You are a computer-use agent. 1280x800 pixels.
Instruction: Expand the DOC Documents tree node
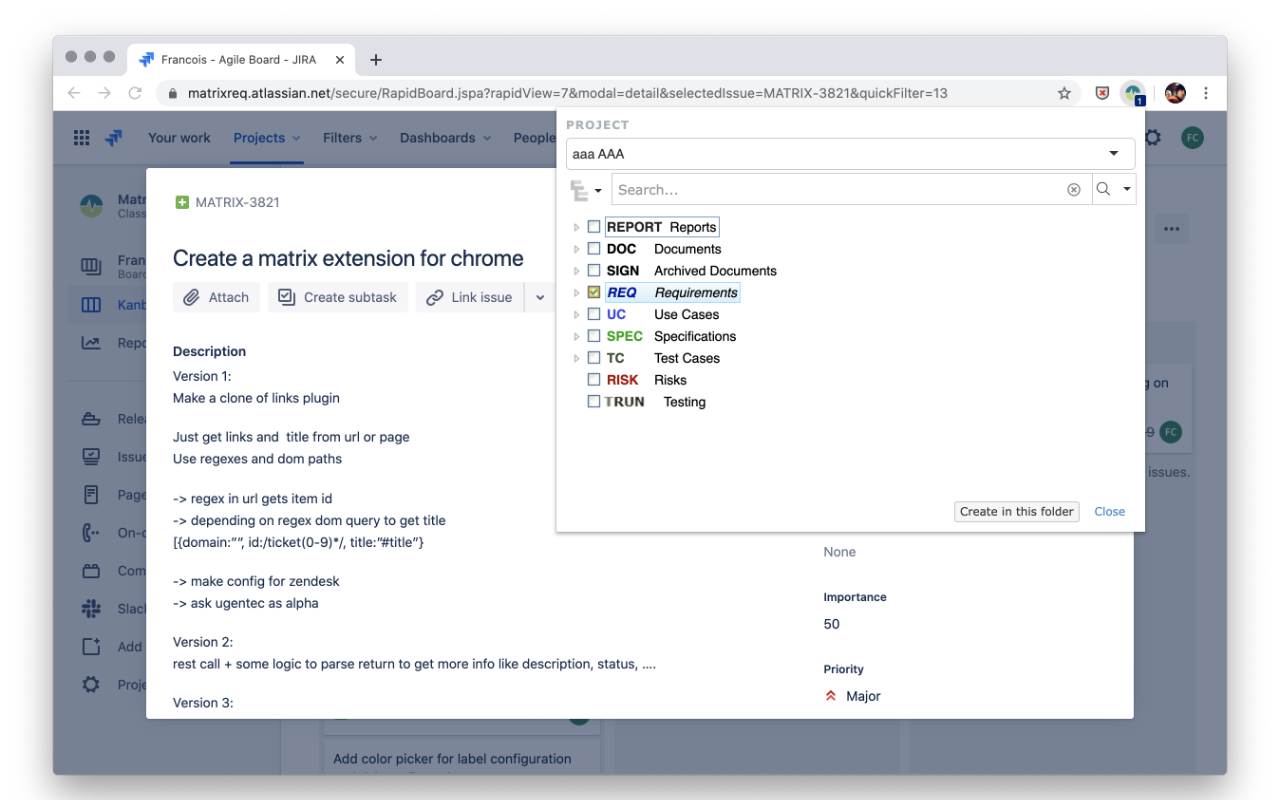point(576,249)
